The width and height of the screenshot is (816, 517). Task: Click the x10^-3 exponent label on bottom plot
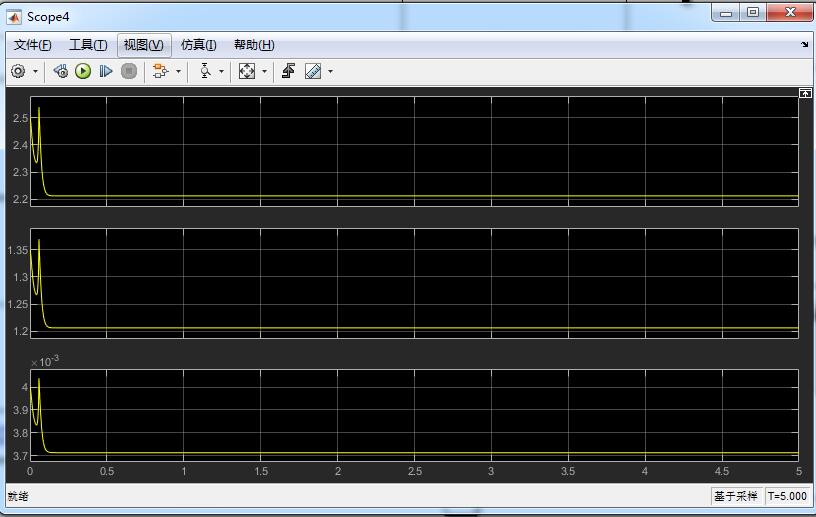click(45, 361)
